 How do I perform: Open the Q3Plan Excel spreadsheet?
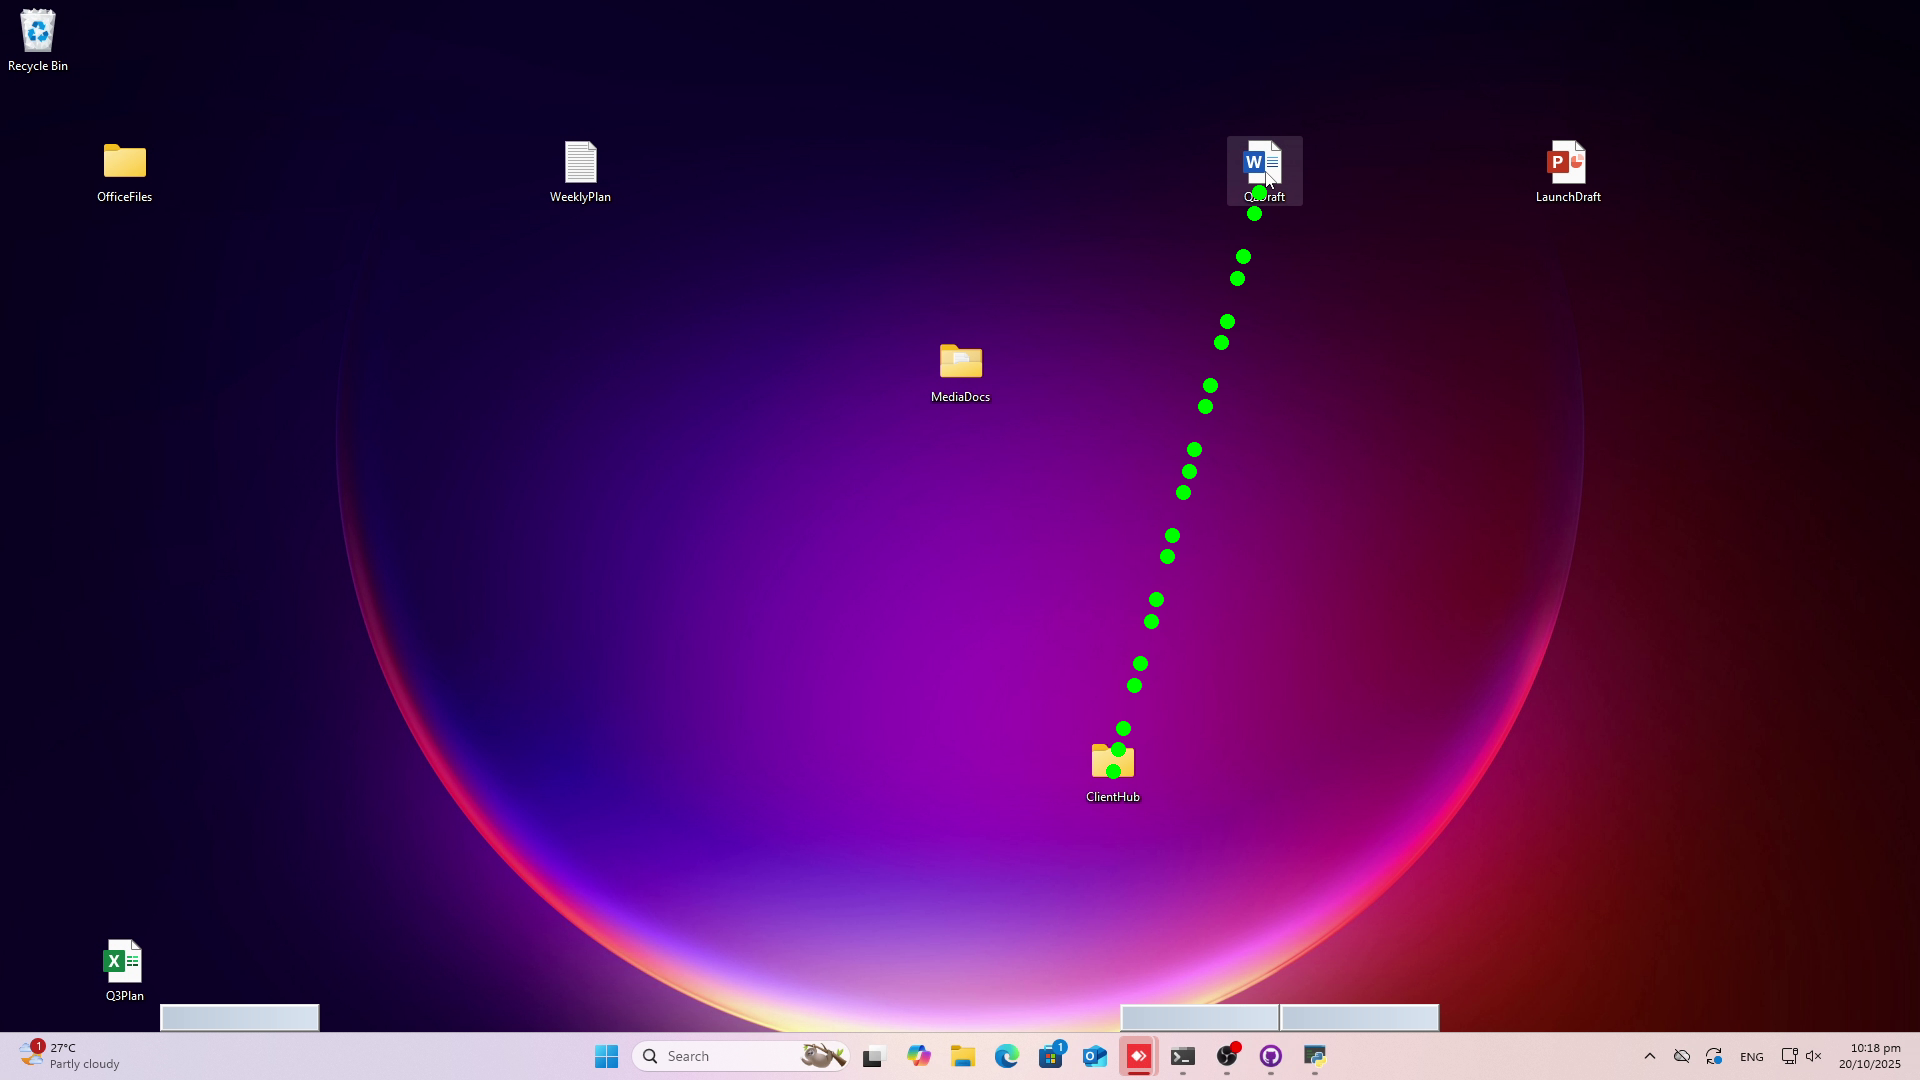123,958
